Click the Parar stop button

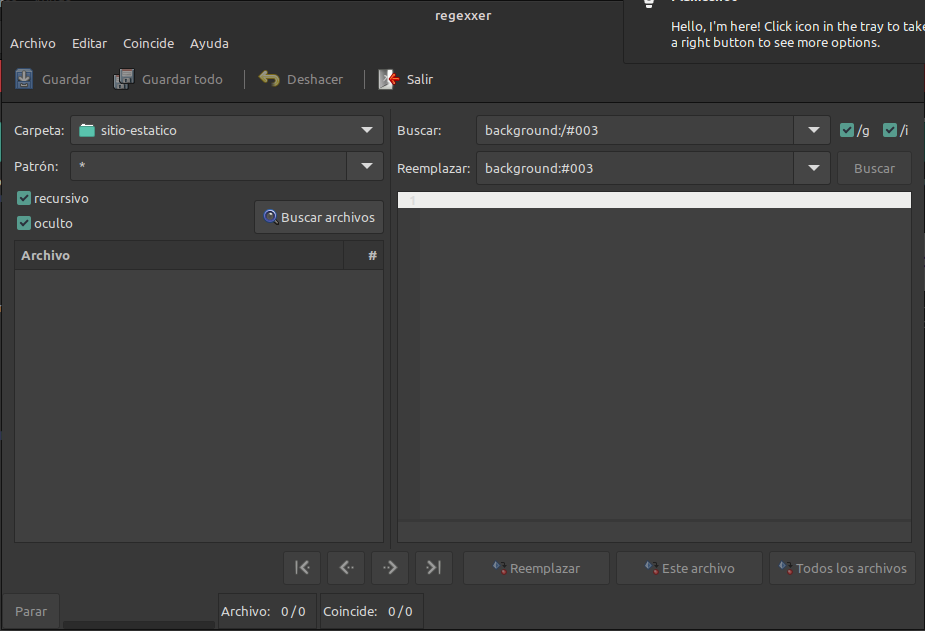click(x=31, y=611)
